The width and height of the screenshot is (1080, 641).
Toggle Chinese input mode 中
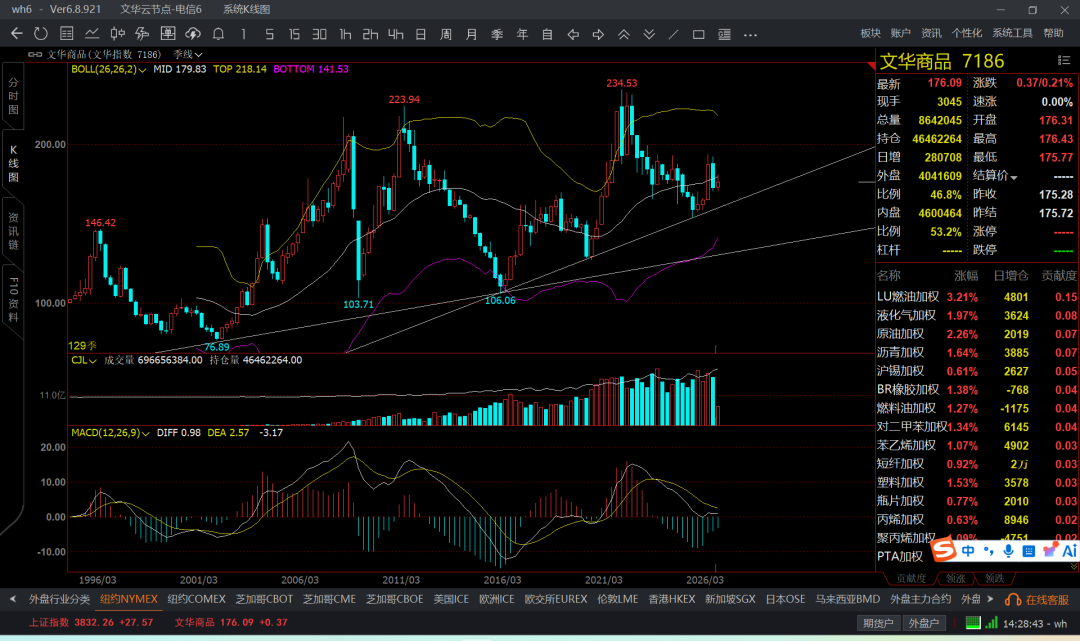point(968,551)
